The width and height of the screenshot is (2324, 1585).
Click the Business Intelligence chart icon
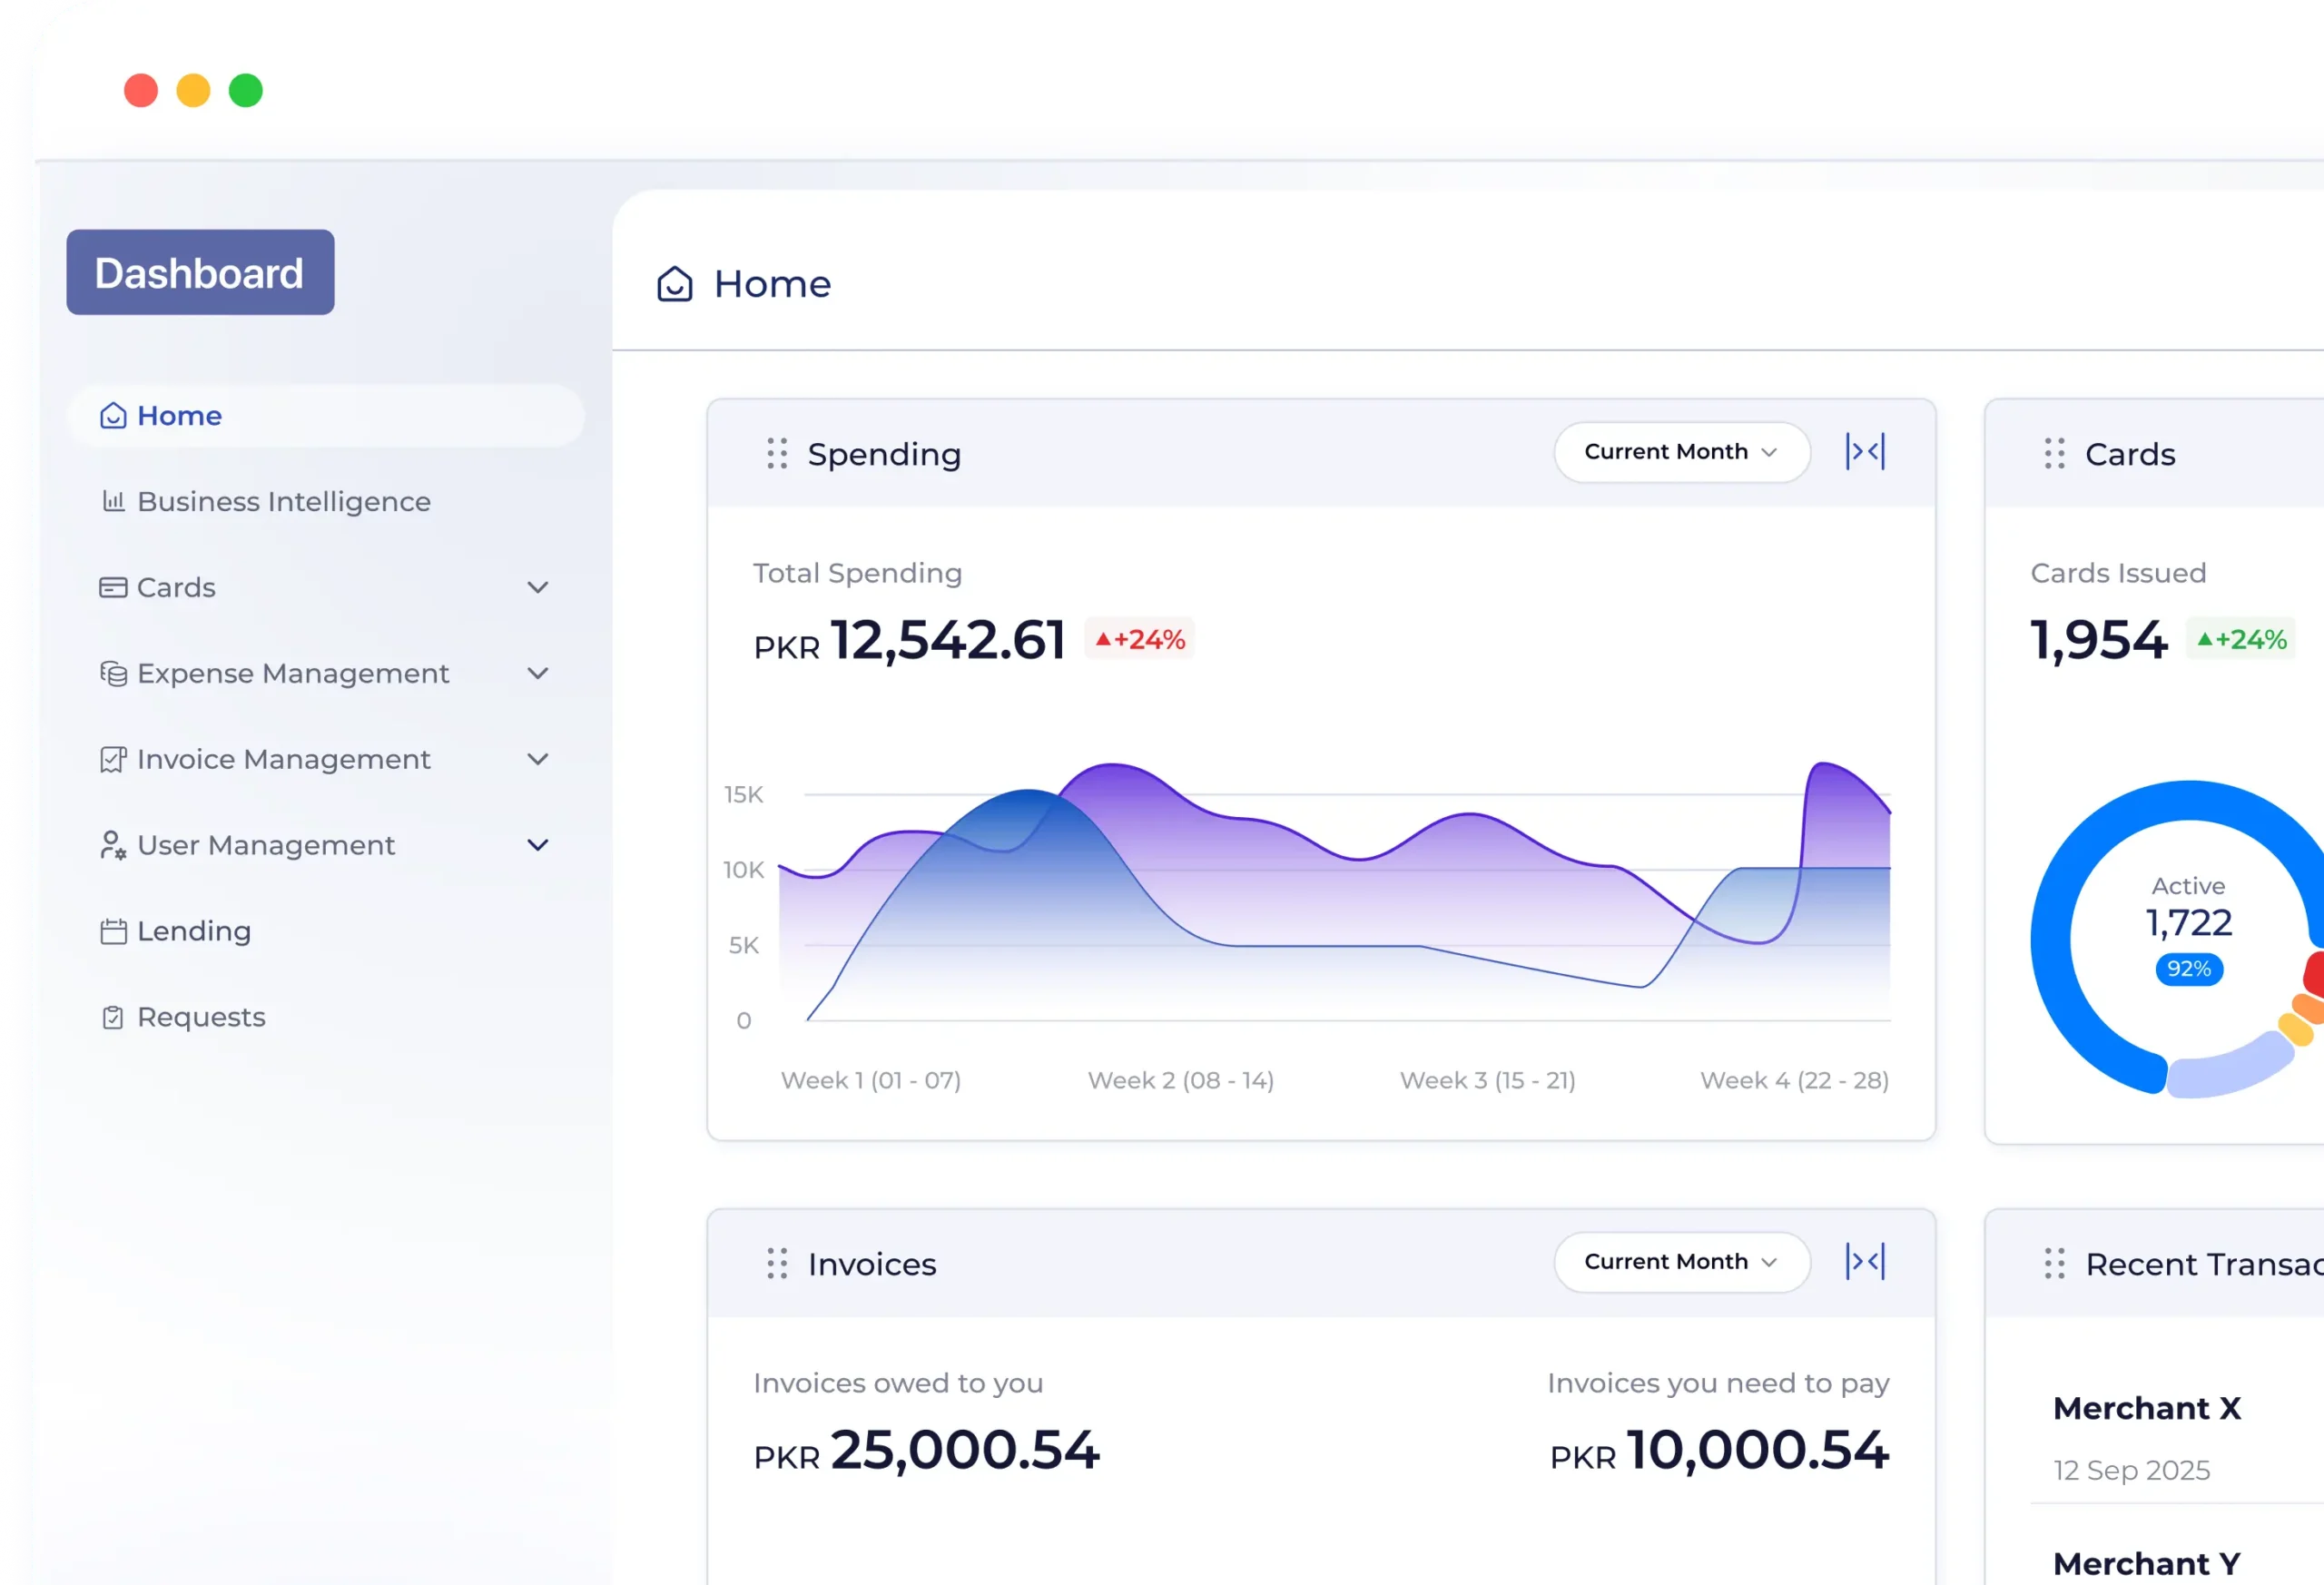point(113,501)
